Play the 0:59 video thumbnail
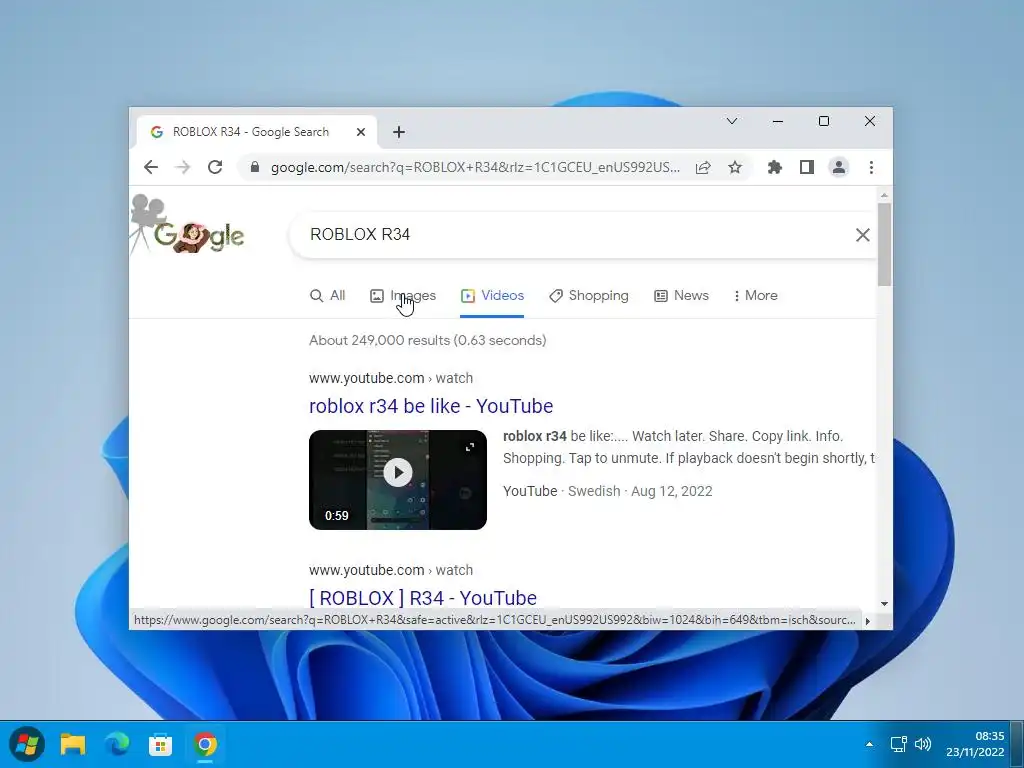The image size is (1024, 768). [x=398, y=480]
